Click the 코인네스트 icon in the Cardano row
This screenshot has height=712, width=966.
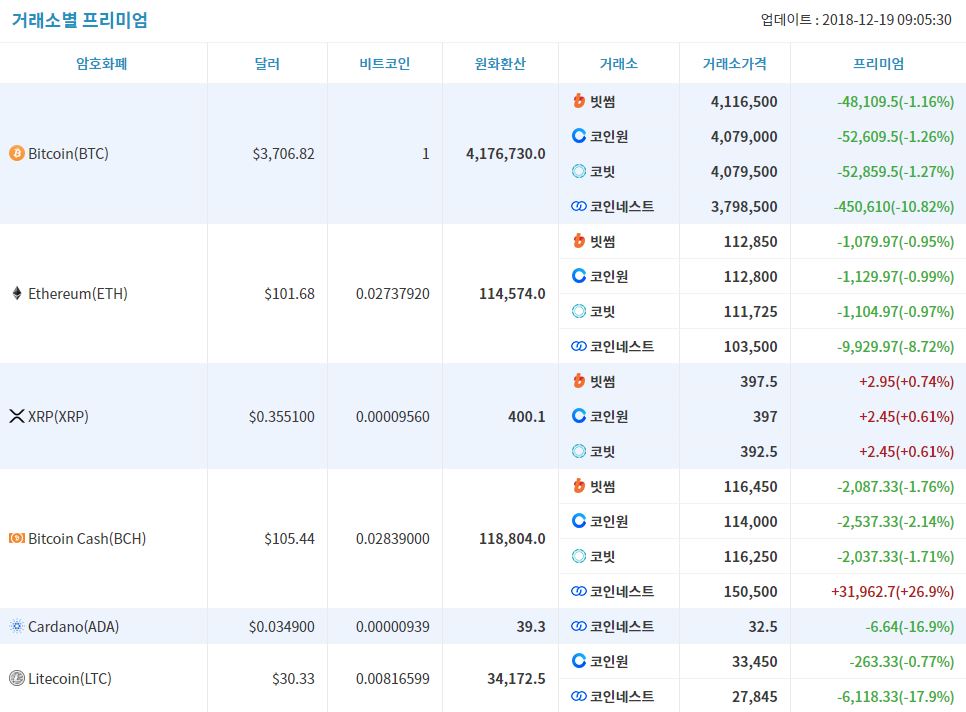tap(578, 626)
